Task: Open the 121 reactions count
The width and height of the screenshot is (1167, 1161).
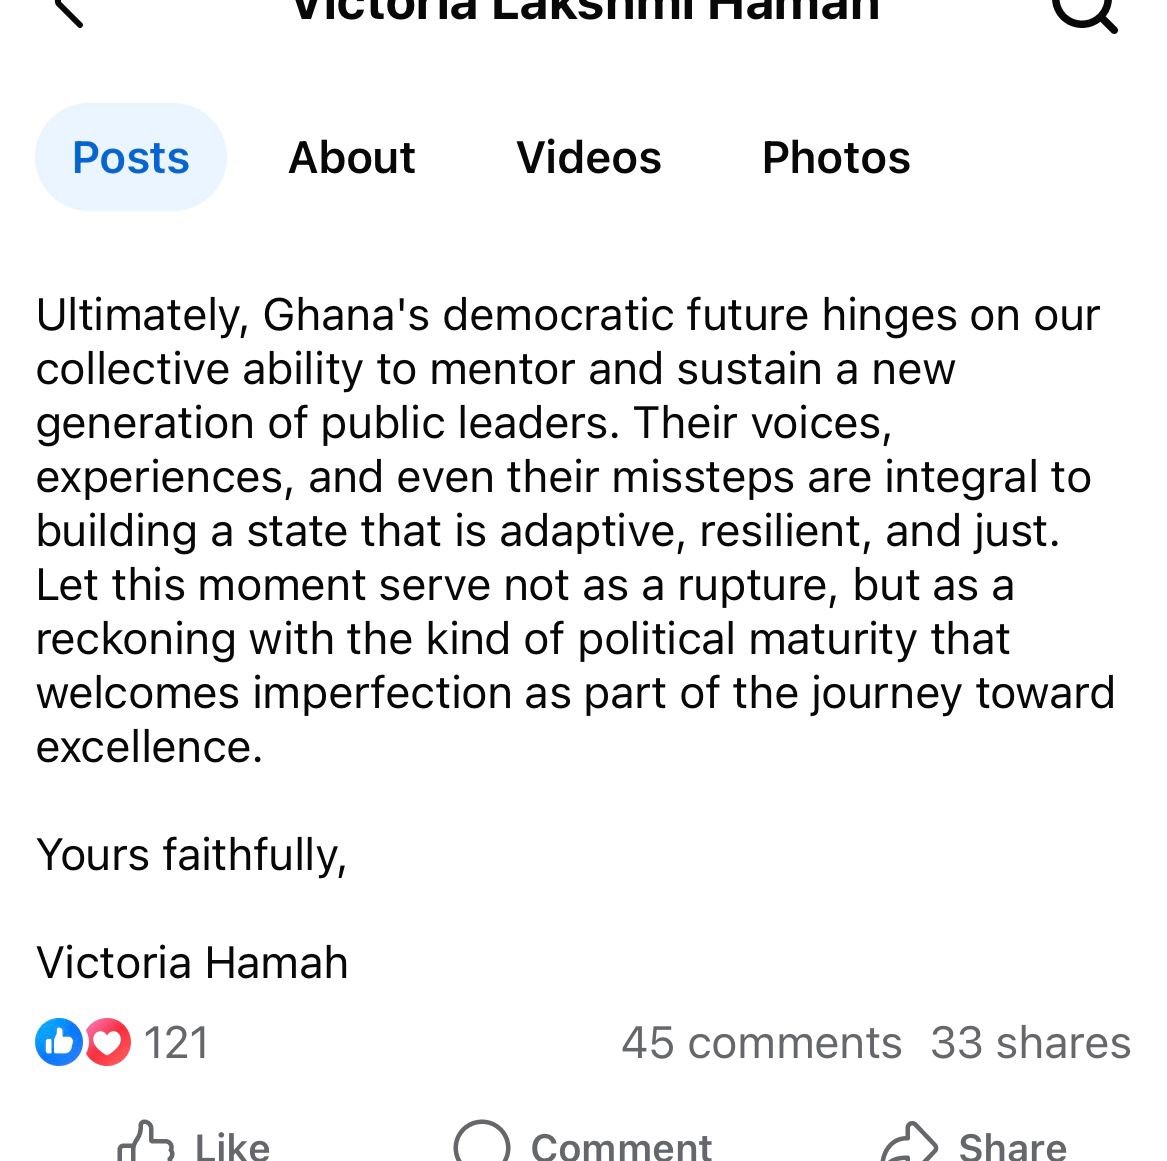Action: point(176,1042)
